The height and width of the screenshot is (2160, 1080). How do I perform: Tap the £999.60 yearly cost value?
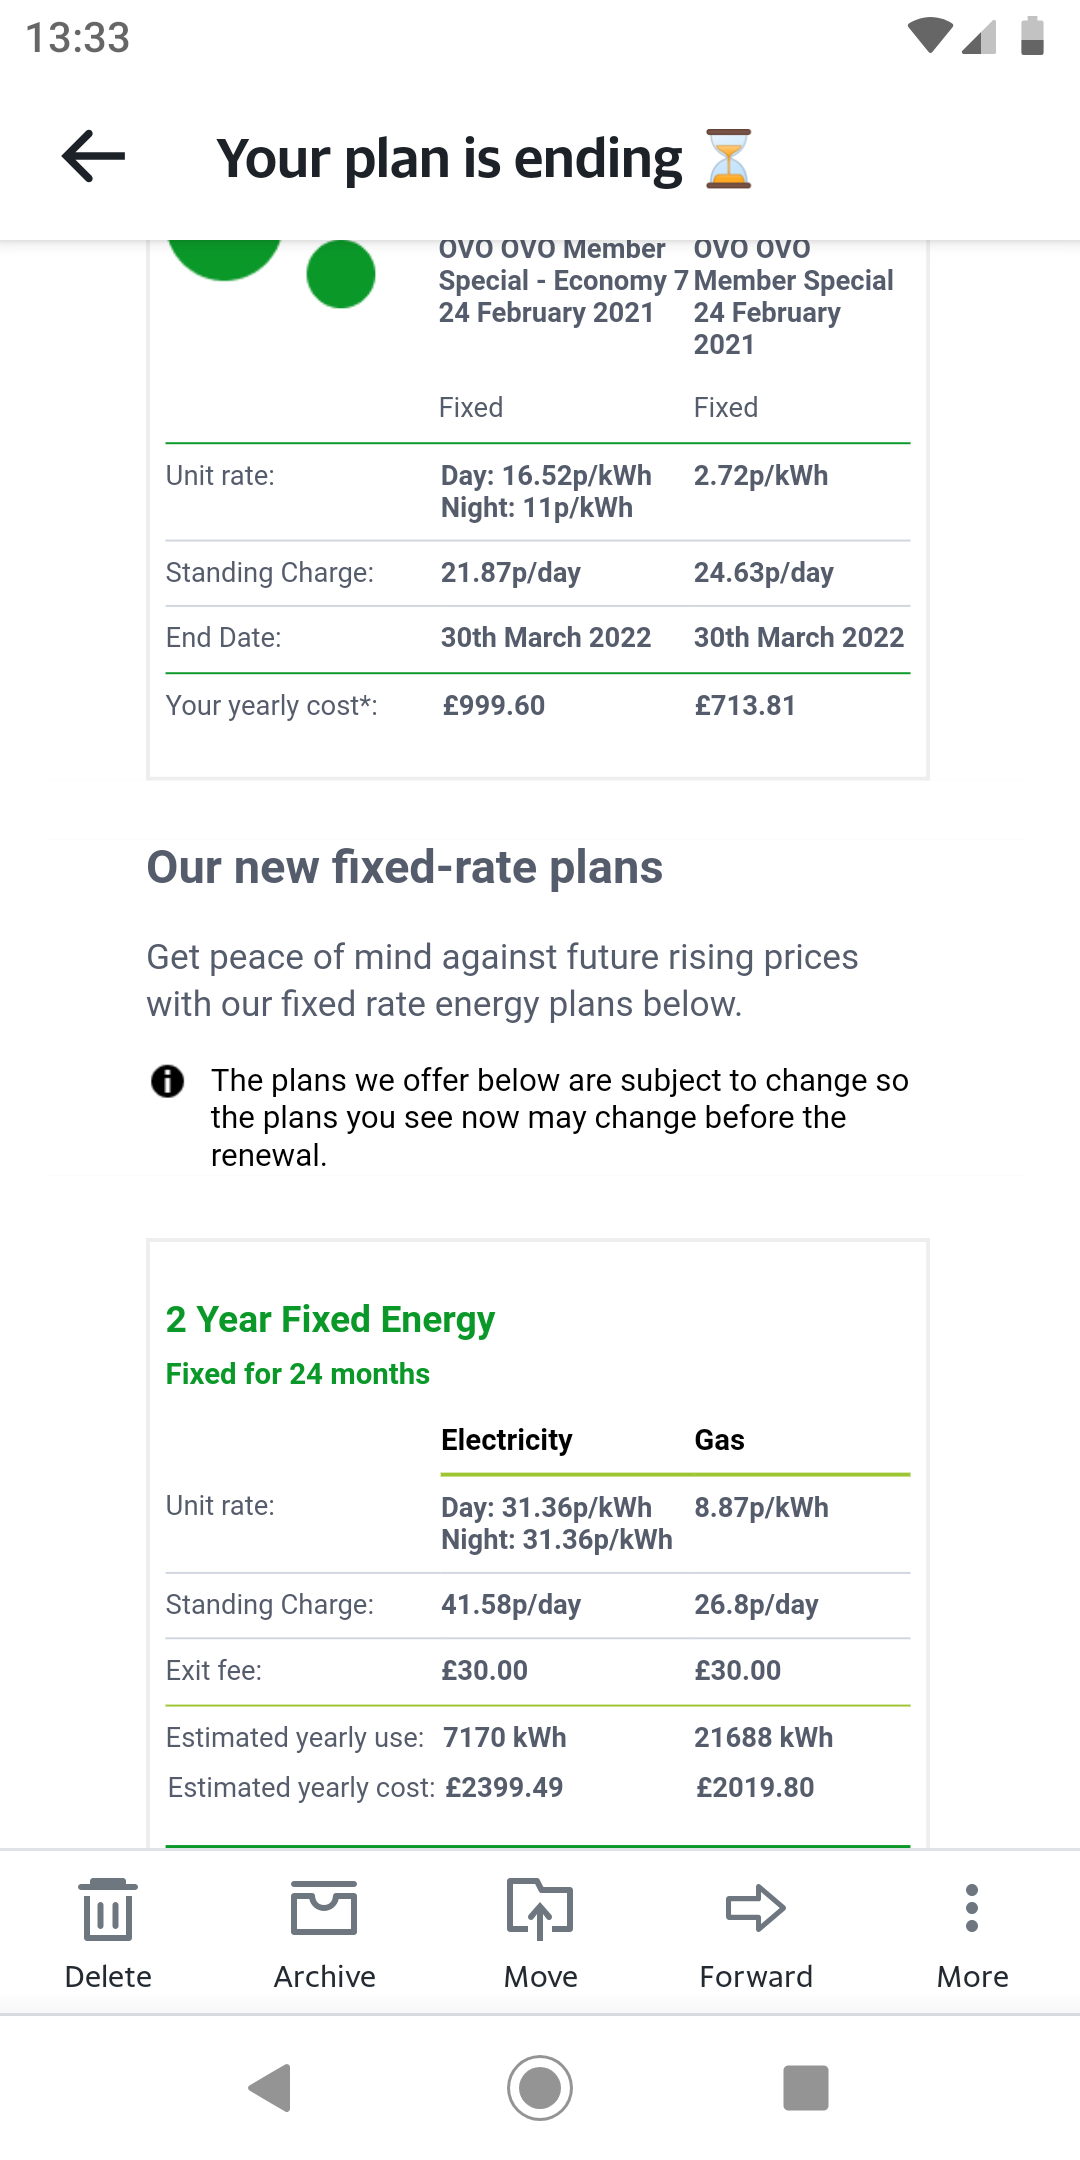tap(494, 706)
